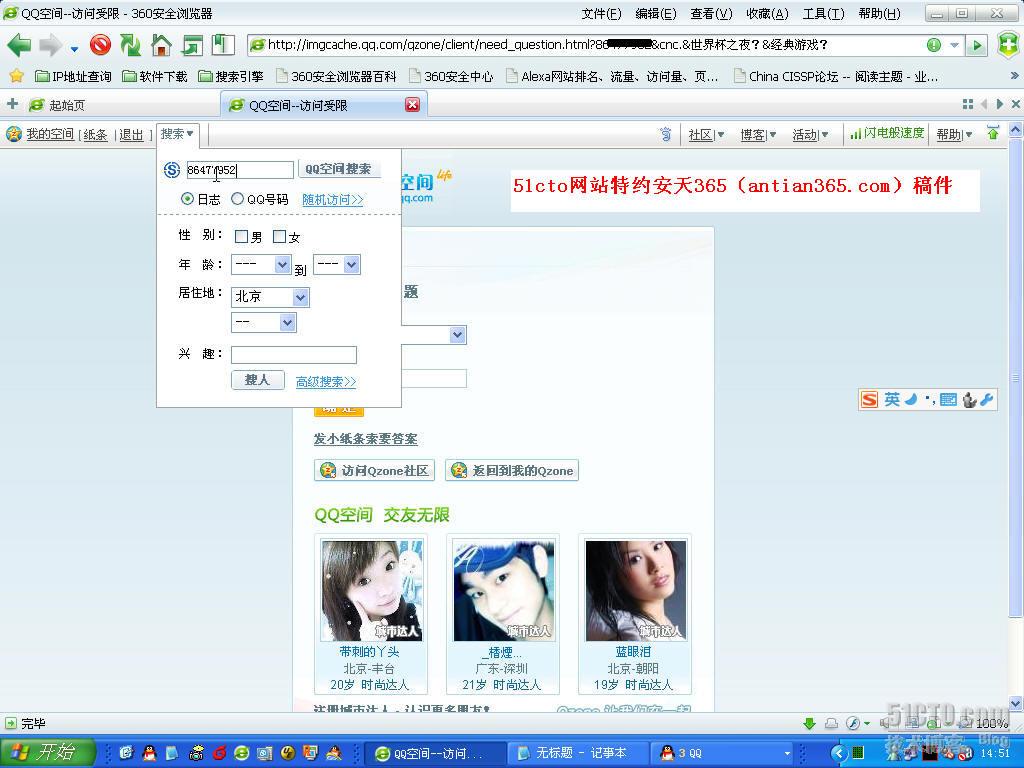Screen dimensions: 1024x768
Task: Click the green go arrow beside address bar
Action: click(976, 45)
